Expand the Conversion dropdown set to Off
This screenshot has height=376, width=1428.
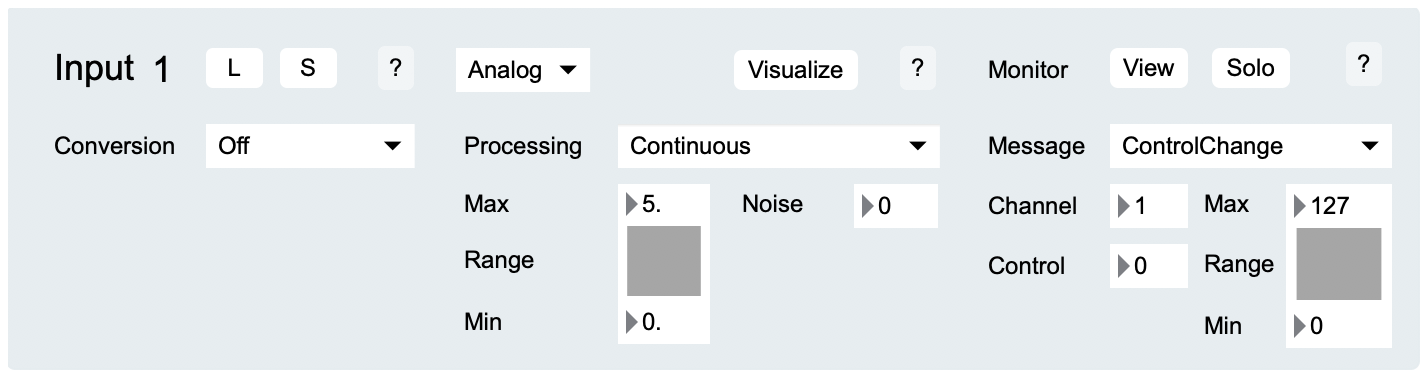coord(310,146)
